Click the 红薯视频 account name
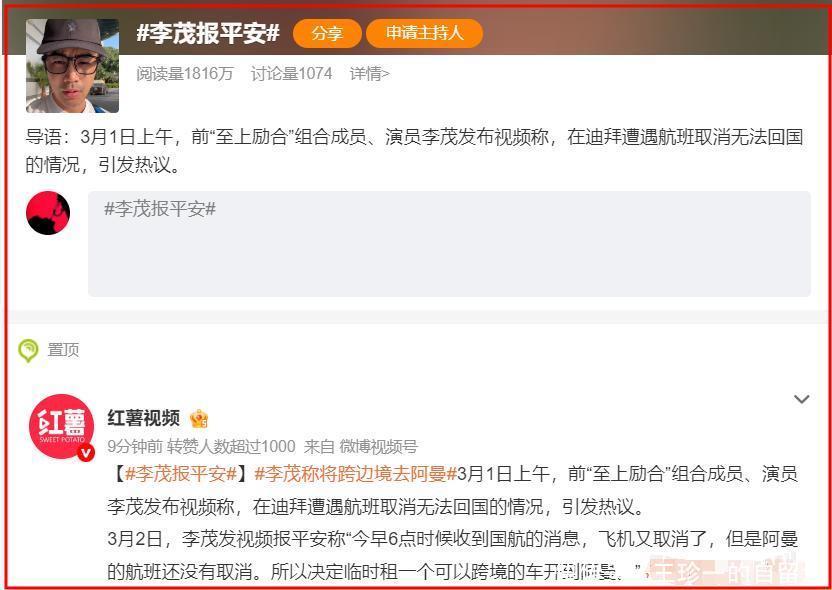Screen dimensions: 832x590 (x=144, y=418)
